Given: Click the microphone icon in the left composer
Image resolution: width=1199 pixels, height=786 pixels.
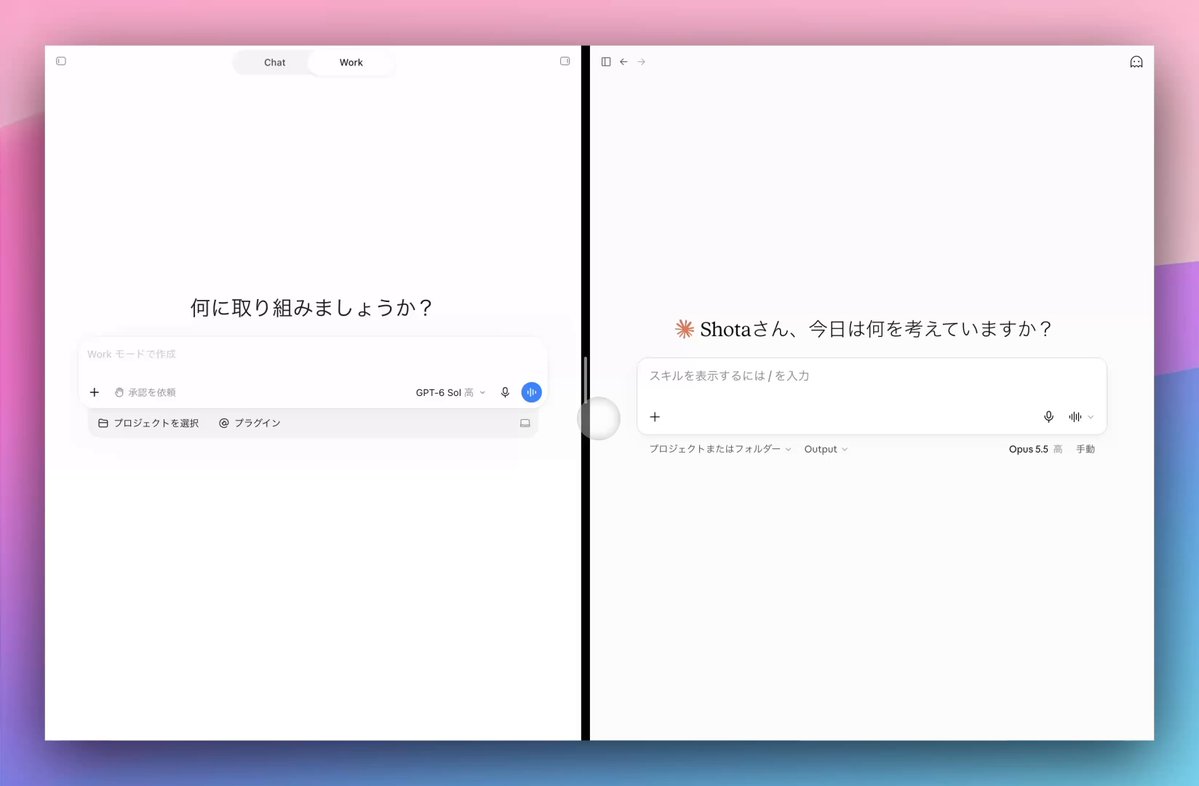Looking at the screenshot, I should click(x=505, y=392).
